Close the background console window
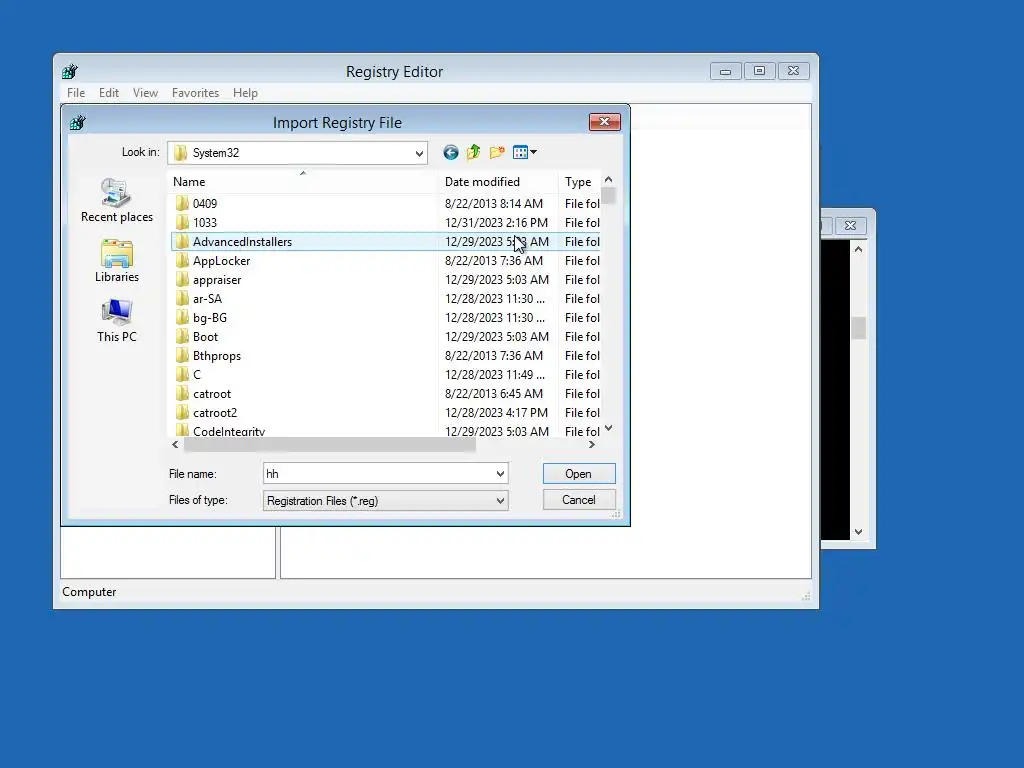The image size is (1024, 768). coord(850,225)
